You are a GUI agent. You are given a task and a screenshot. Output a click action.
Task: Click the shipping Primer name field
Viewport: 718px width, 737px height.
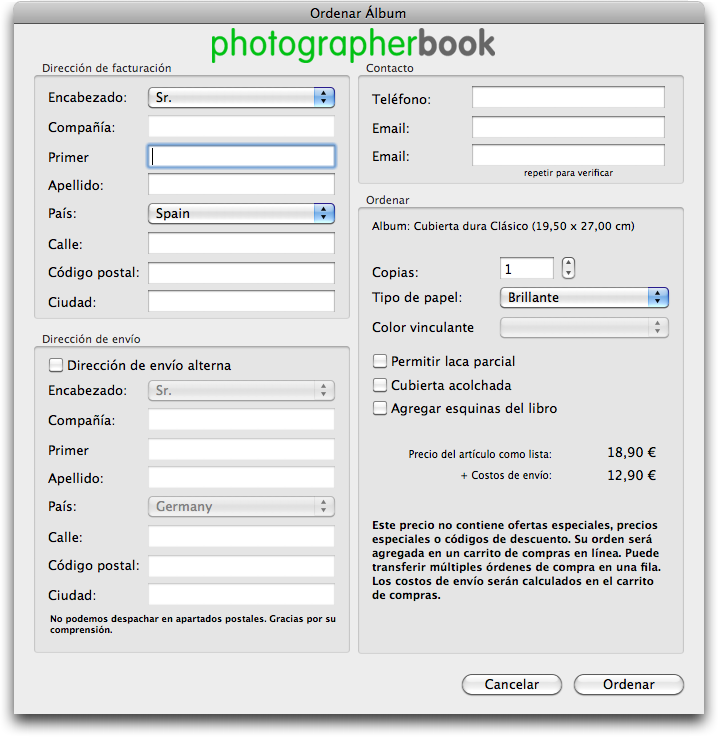(x=241, y=450)
